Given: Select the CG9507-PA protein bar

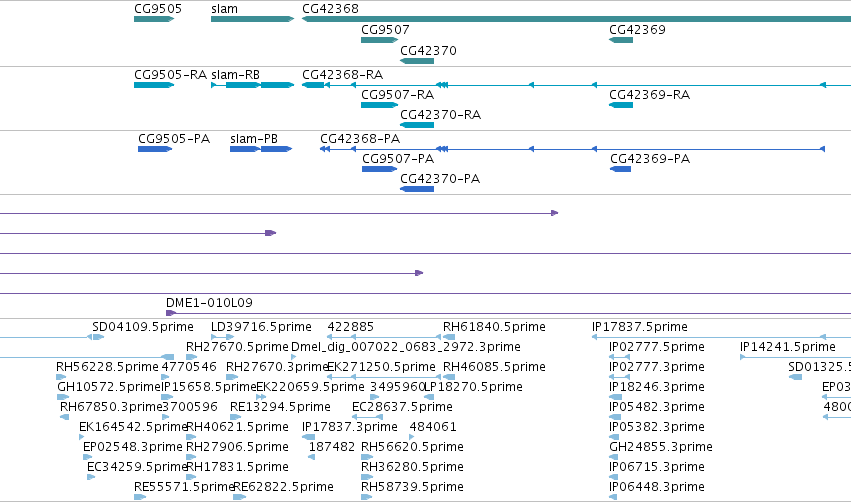Looking at the screenshot, I should 379,169.
